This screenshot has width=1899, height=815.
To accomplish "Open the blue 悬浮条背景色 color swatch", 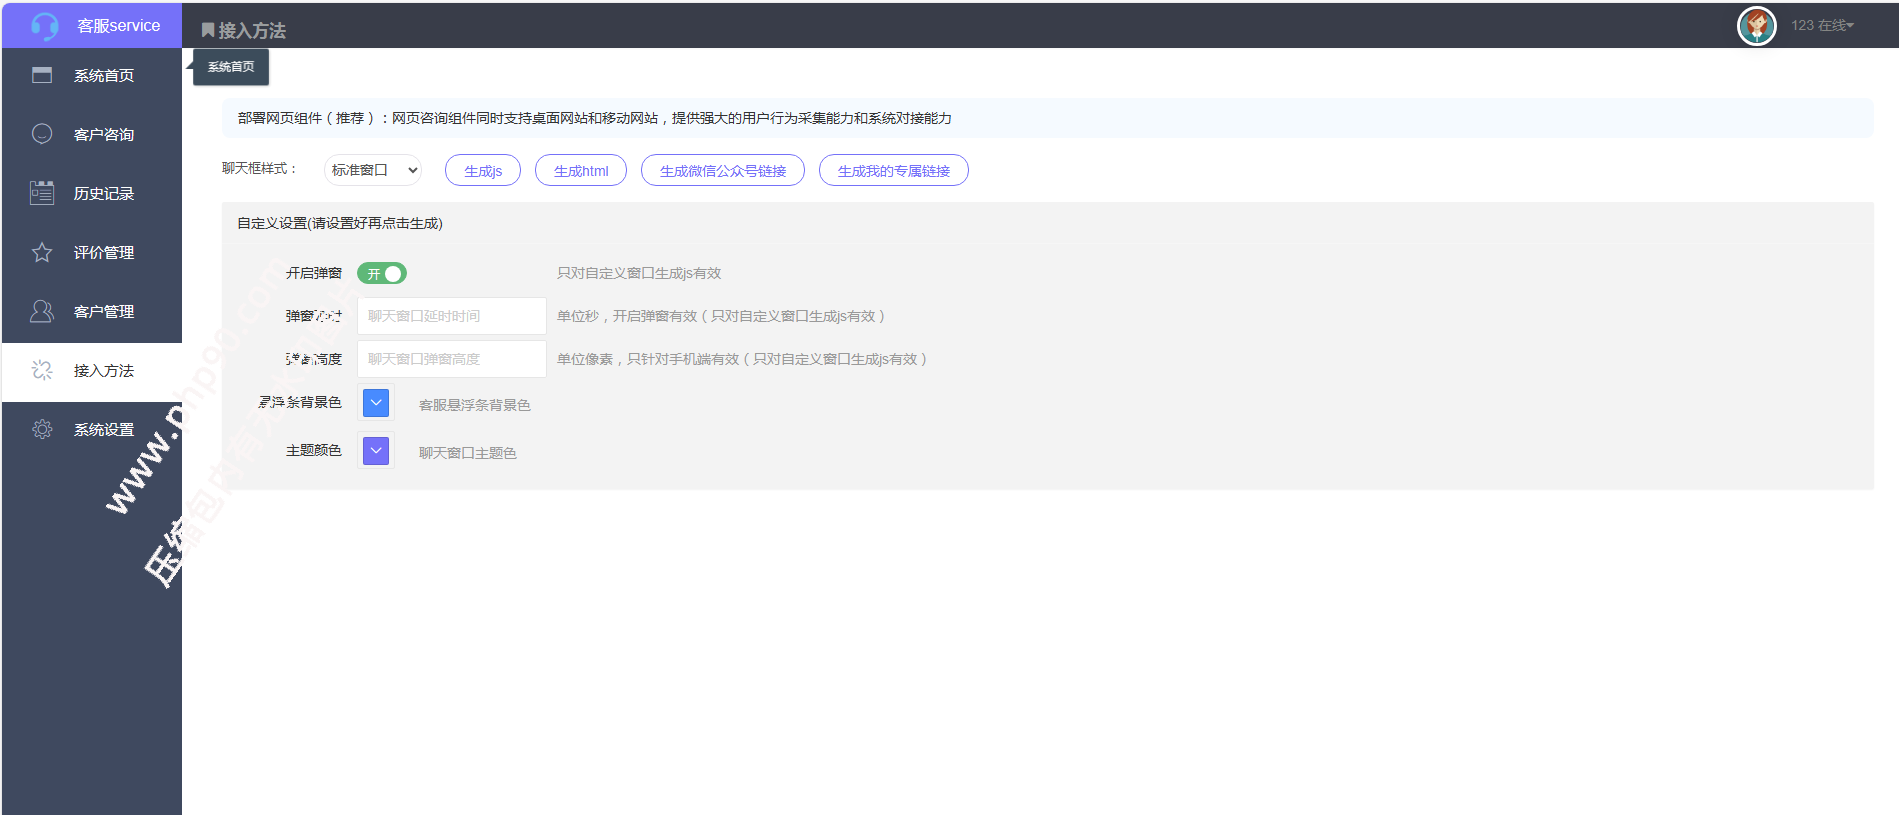I will tap(376, 403).
